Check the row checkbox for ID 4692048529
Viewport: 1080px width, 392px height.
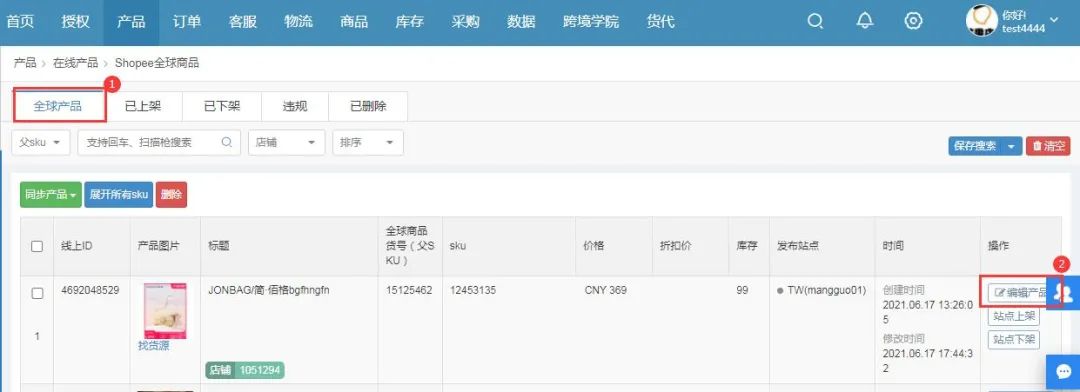click(x=37, y=293)
